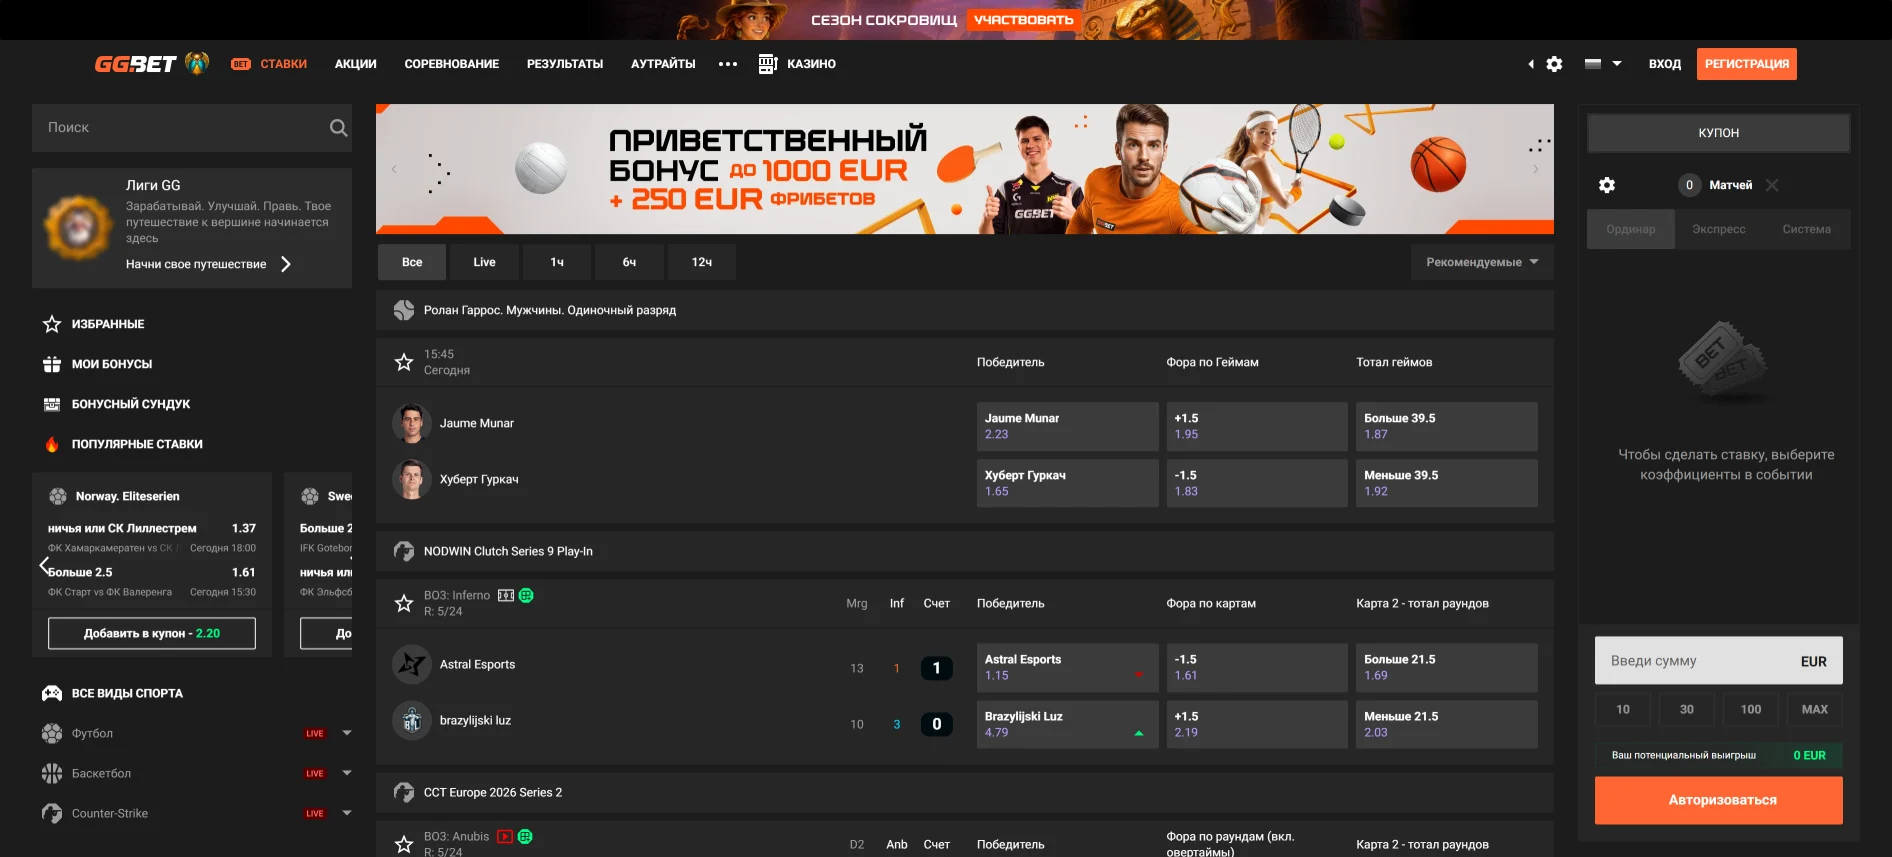Focus the Введи сумму stake field

coord(1719,661)
